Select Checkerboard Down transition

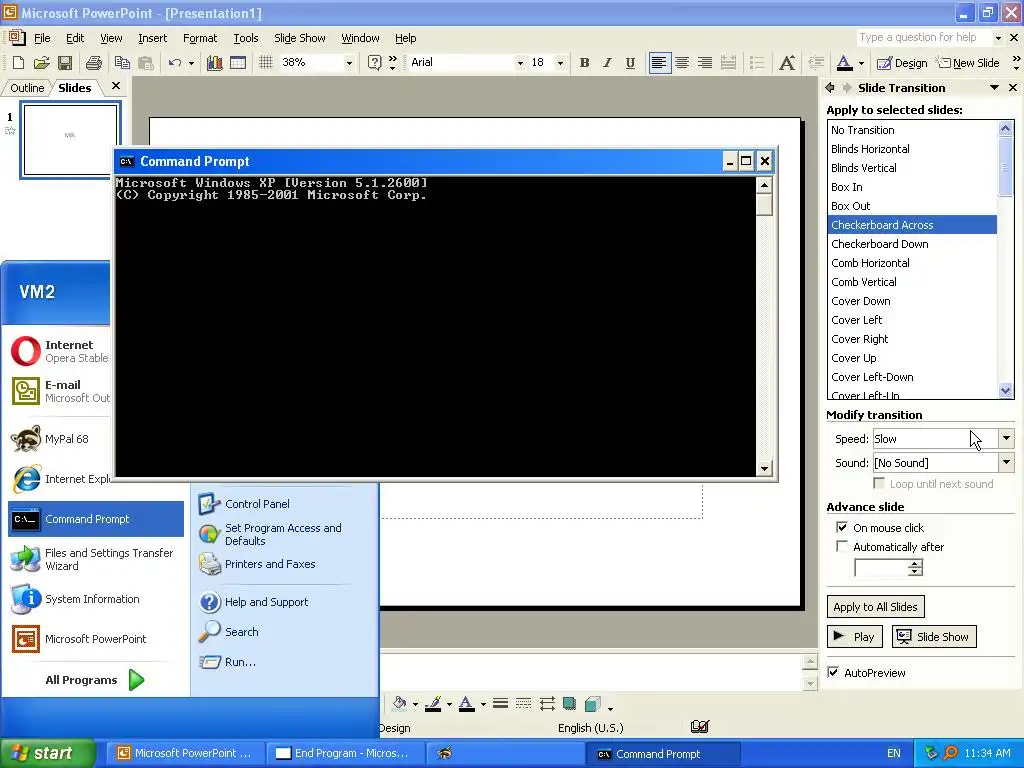tap(912, 244)
